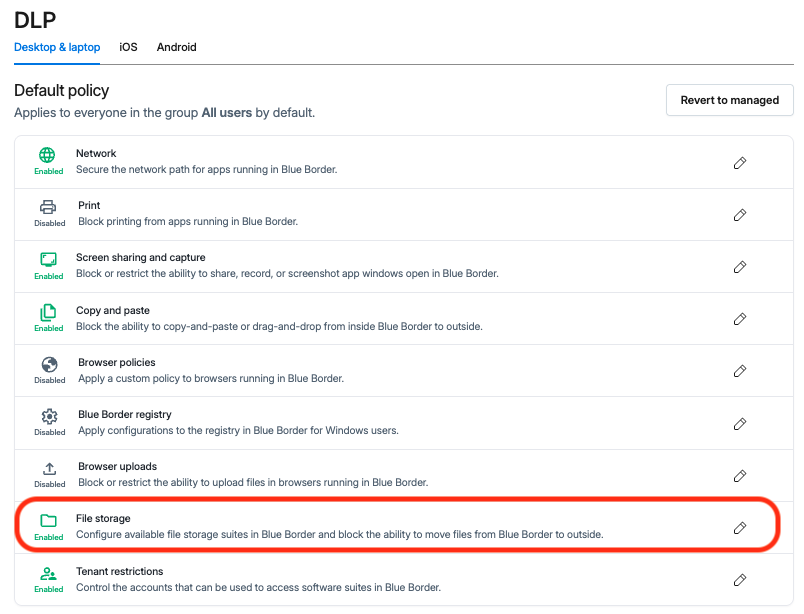Click the Revert to managed button
804x614 pixels.
730,100
